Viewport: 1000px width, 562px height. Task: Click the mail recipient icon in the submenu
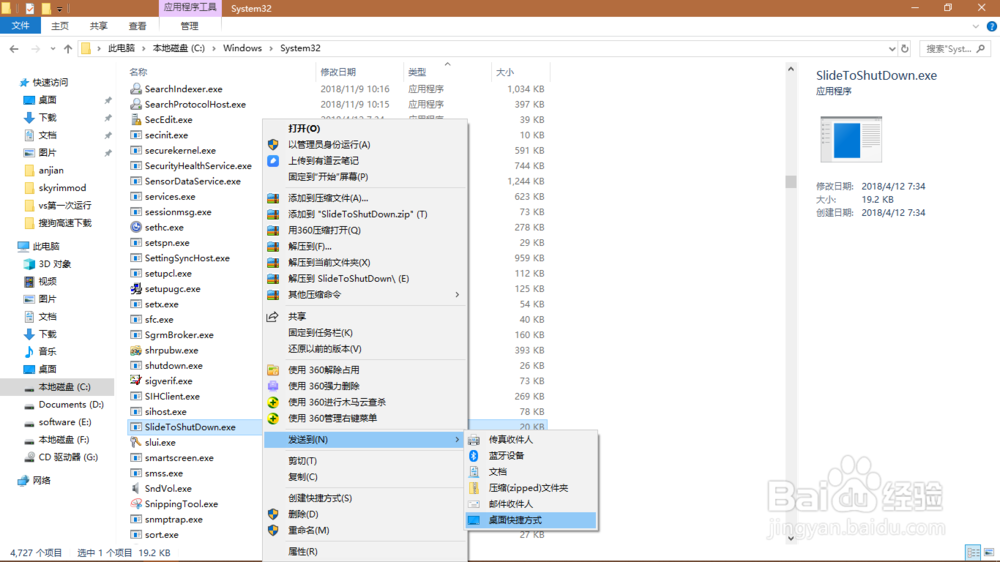coord(474,504)
